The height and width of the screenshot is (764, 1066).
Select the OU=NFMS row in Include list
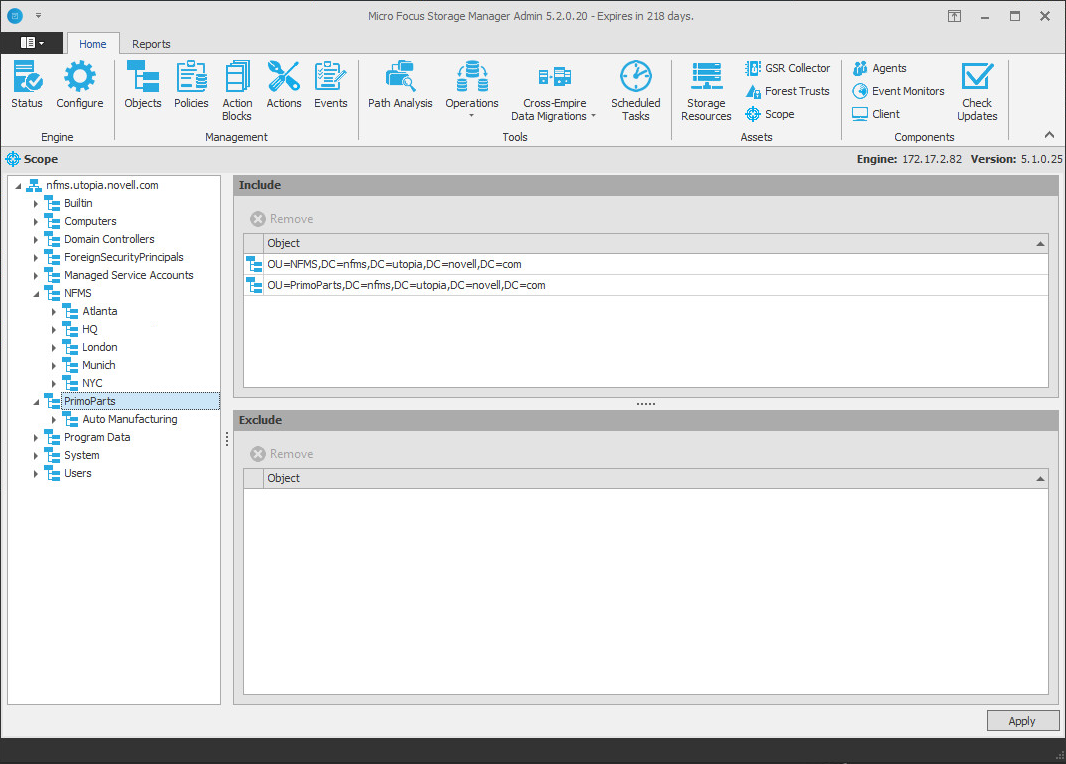tap(646, 264)
